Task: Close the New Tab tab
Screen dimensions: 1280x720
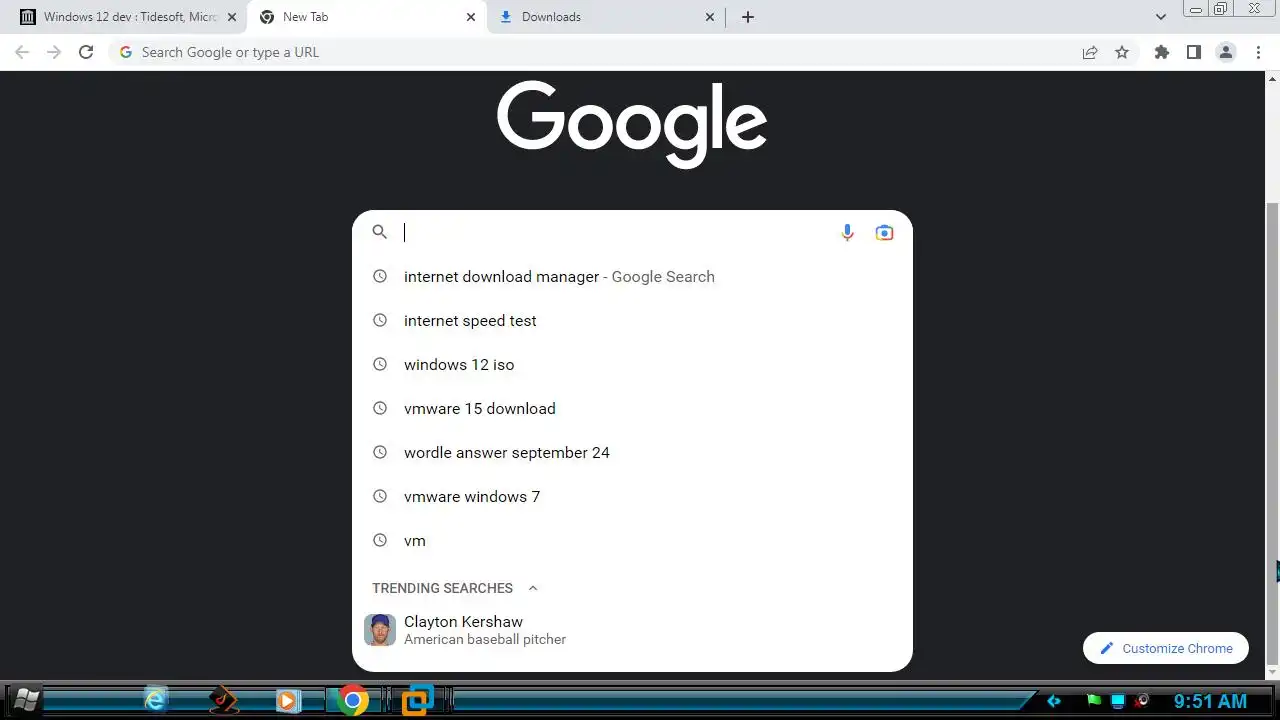Action: pyautogui.click(x=471, y=17)
